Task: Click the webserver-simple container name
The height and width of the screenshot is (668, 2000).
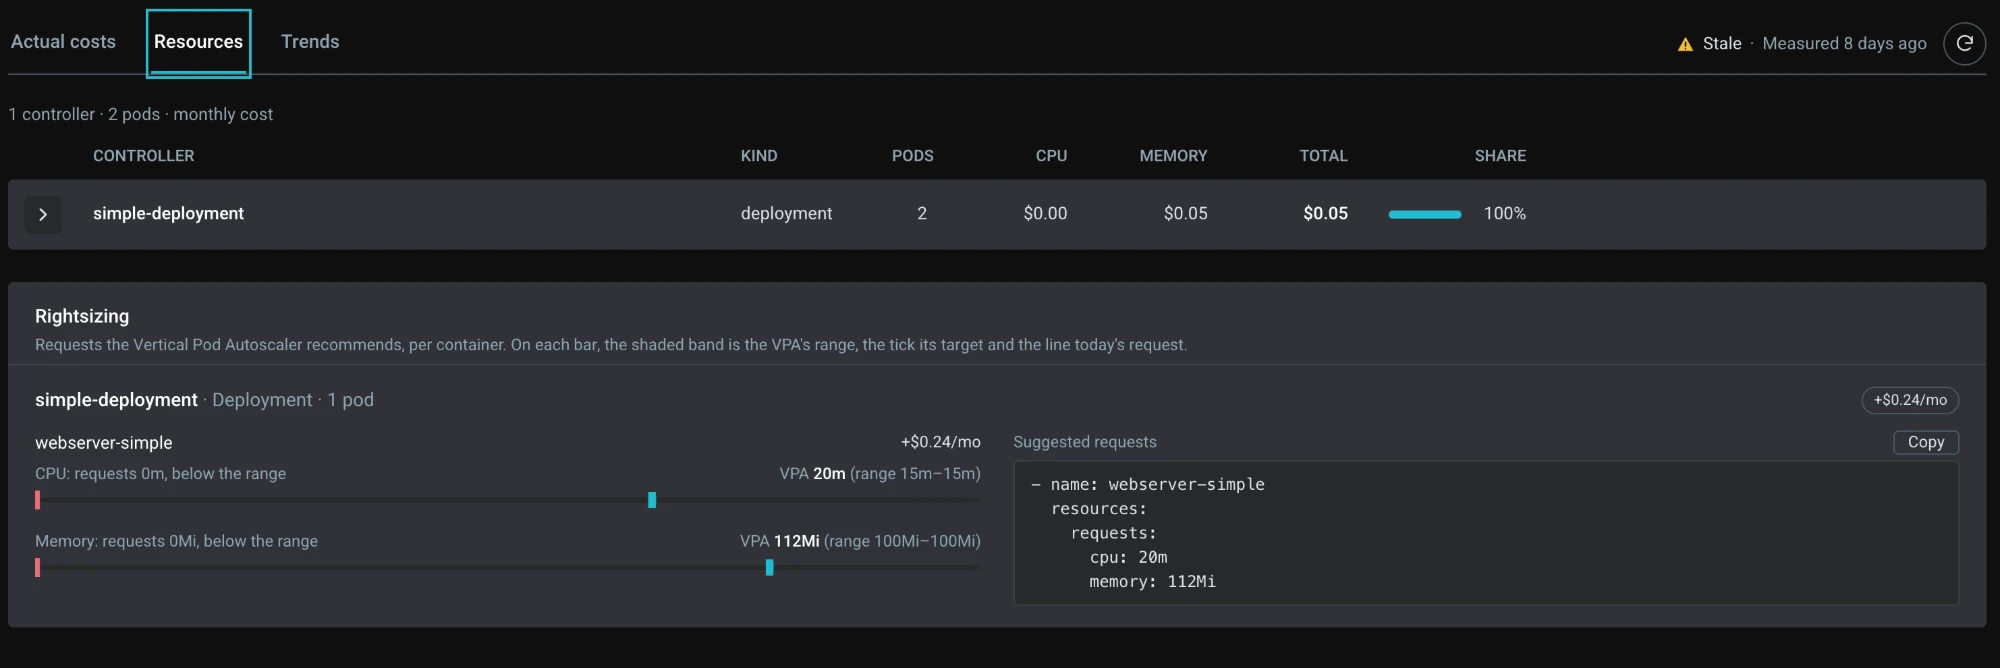Action: [104, 442]
